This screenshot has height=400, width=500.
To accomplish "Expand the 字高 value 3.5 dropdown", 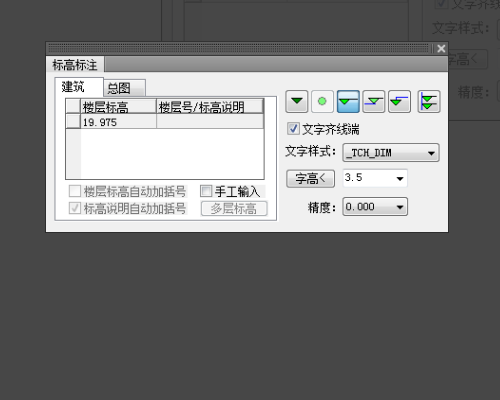I will (x=375, y=178).
